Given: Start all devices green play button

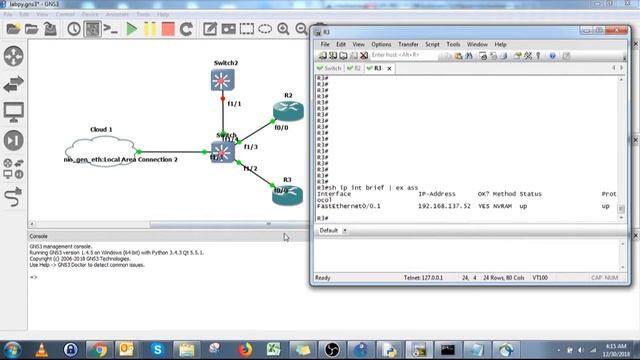Looking at the screenshot, I should pyautogui.click(x=131, y=29).
